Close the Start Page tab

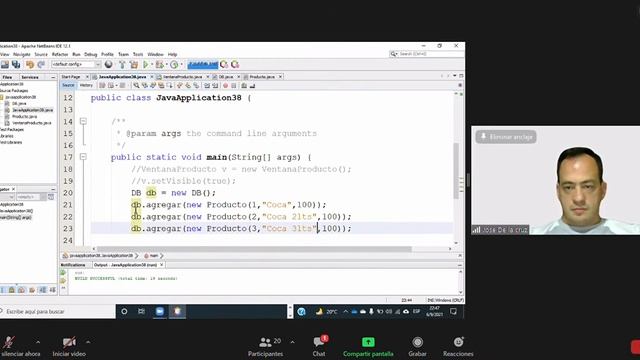87,77
